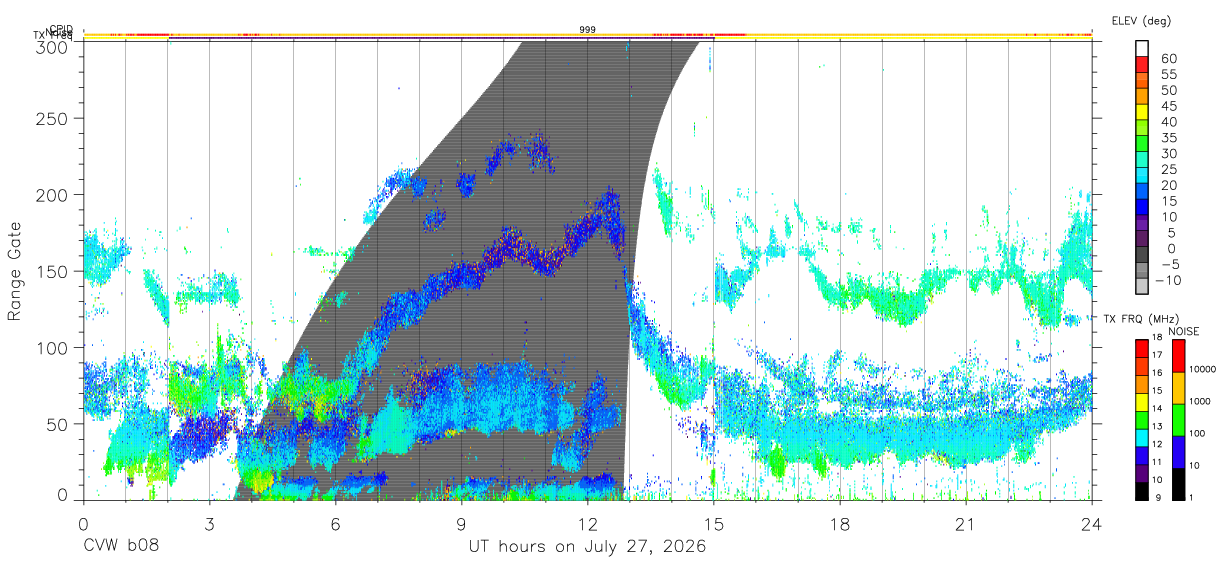Click the green TX FRQ swatch between 13 and 14
This screenshot has height=567, width=1228.
[1142, 420]
